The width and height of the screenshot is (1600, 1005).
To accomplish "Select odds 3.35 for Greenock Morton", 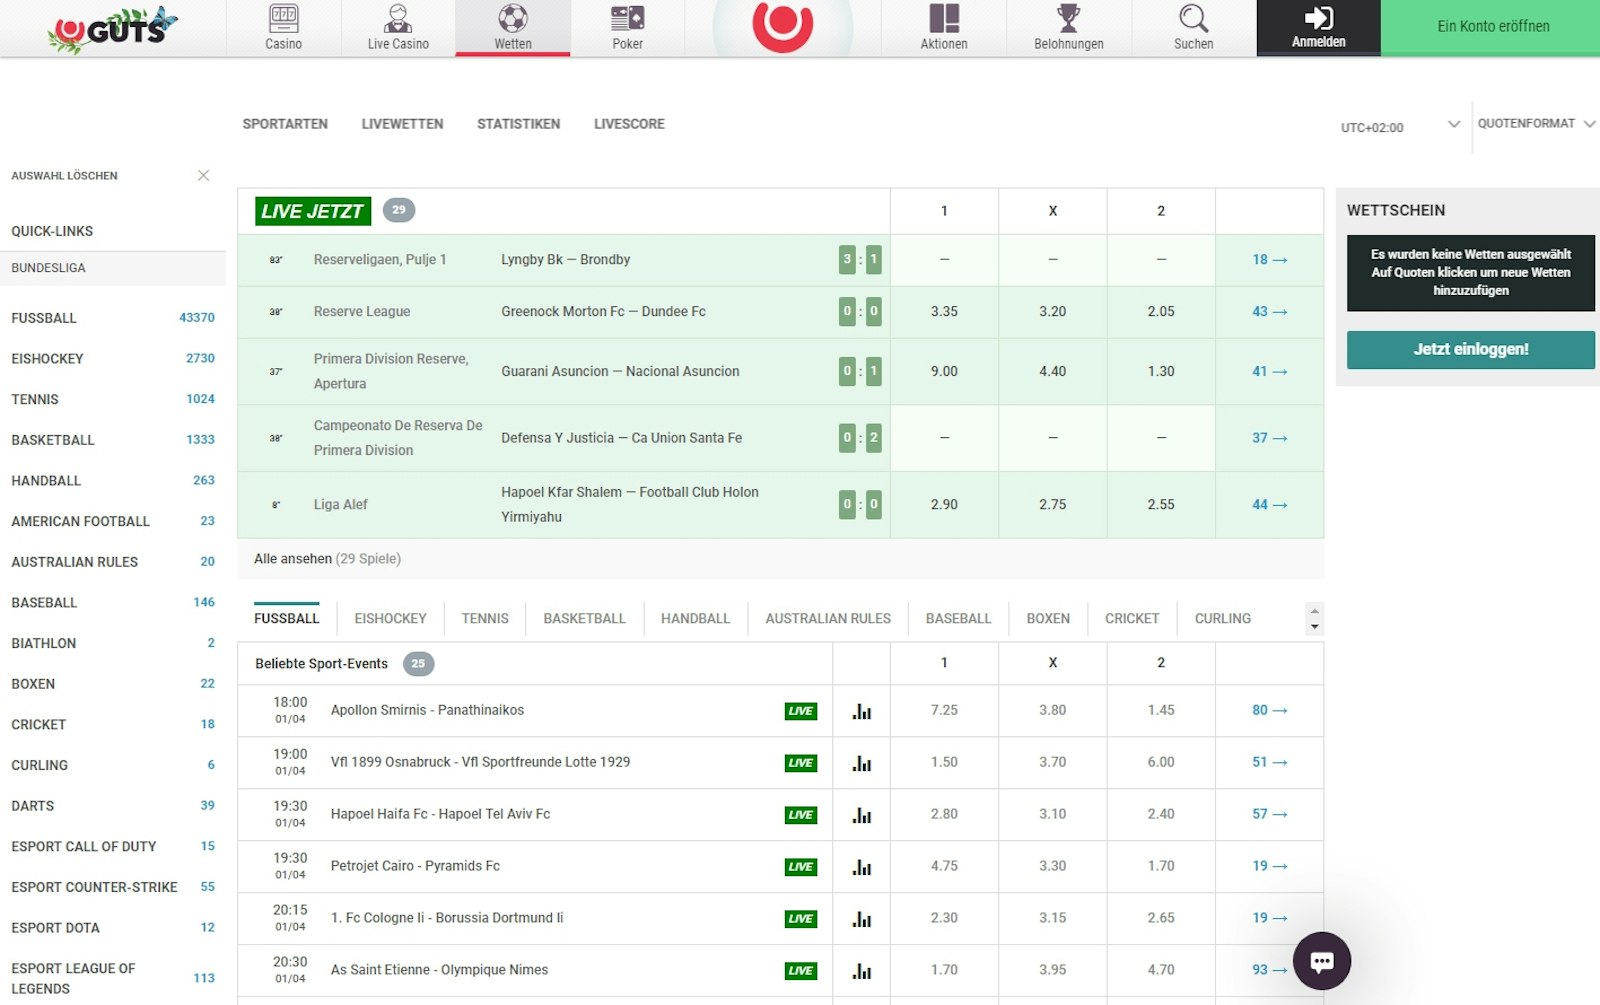I will (944, 312).
